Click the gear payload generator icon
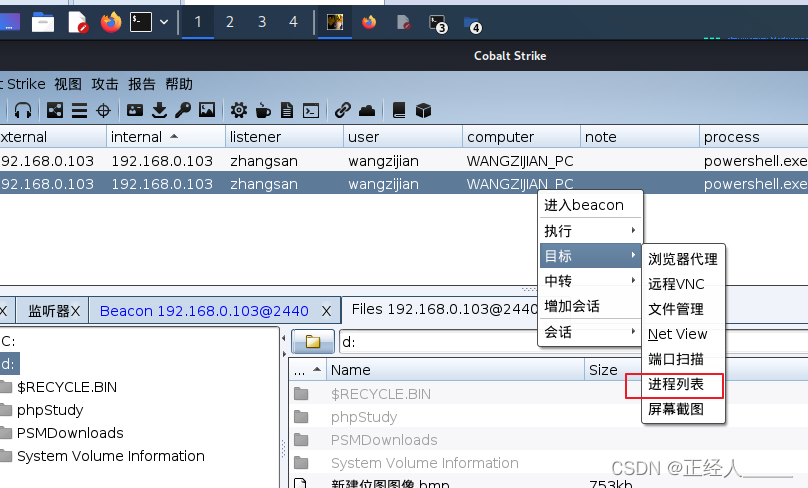The height and width of the screenshot is (488, 808). [239, 110]
